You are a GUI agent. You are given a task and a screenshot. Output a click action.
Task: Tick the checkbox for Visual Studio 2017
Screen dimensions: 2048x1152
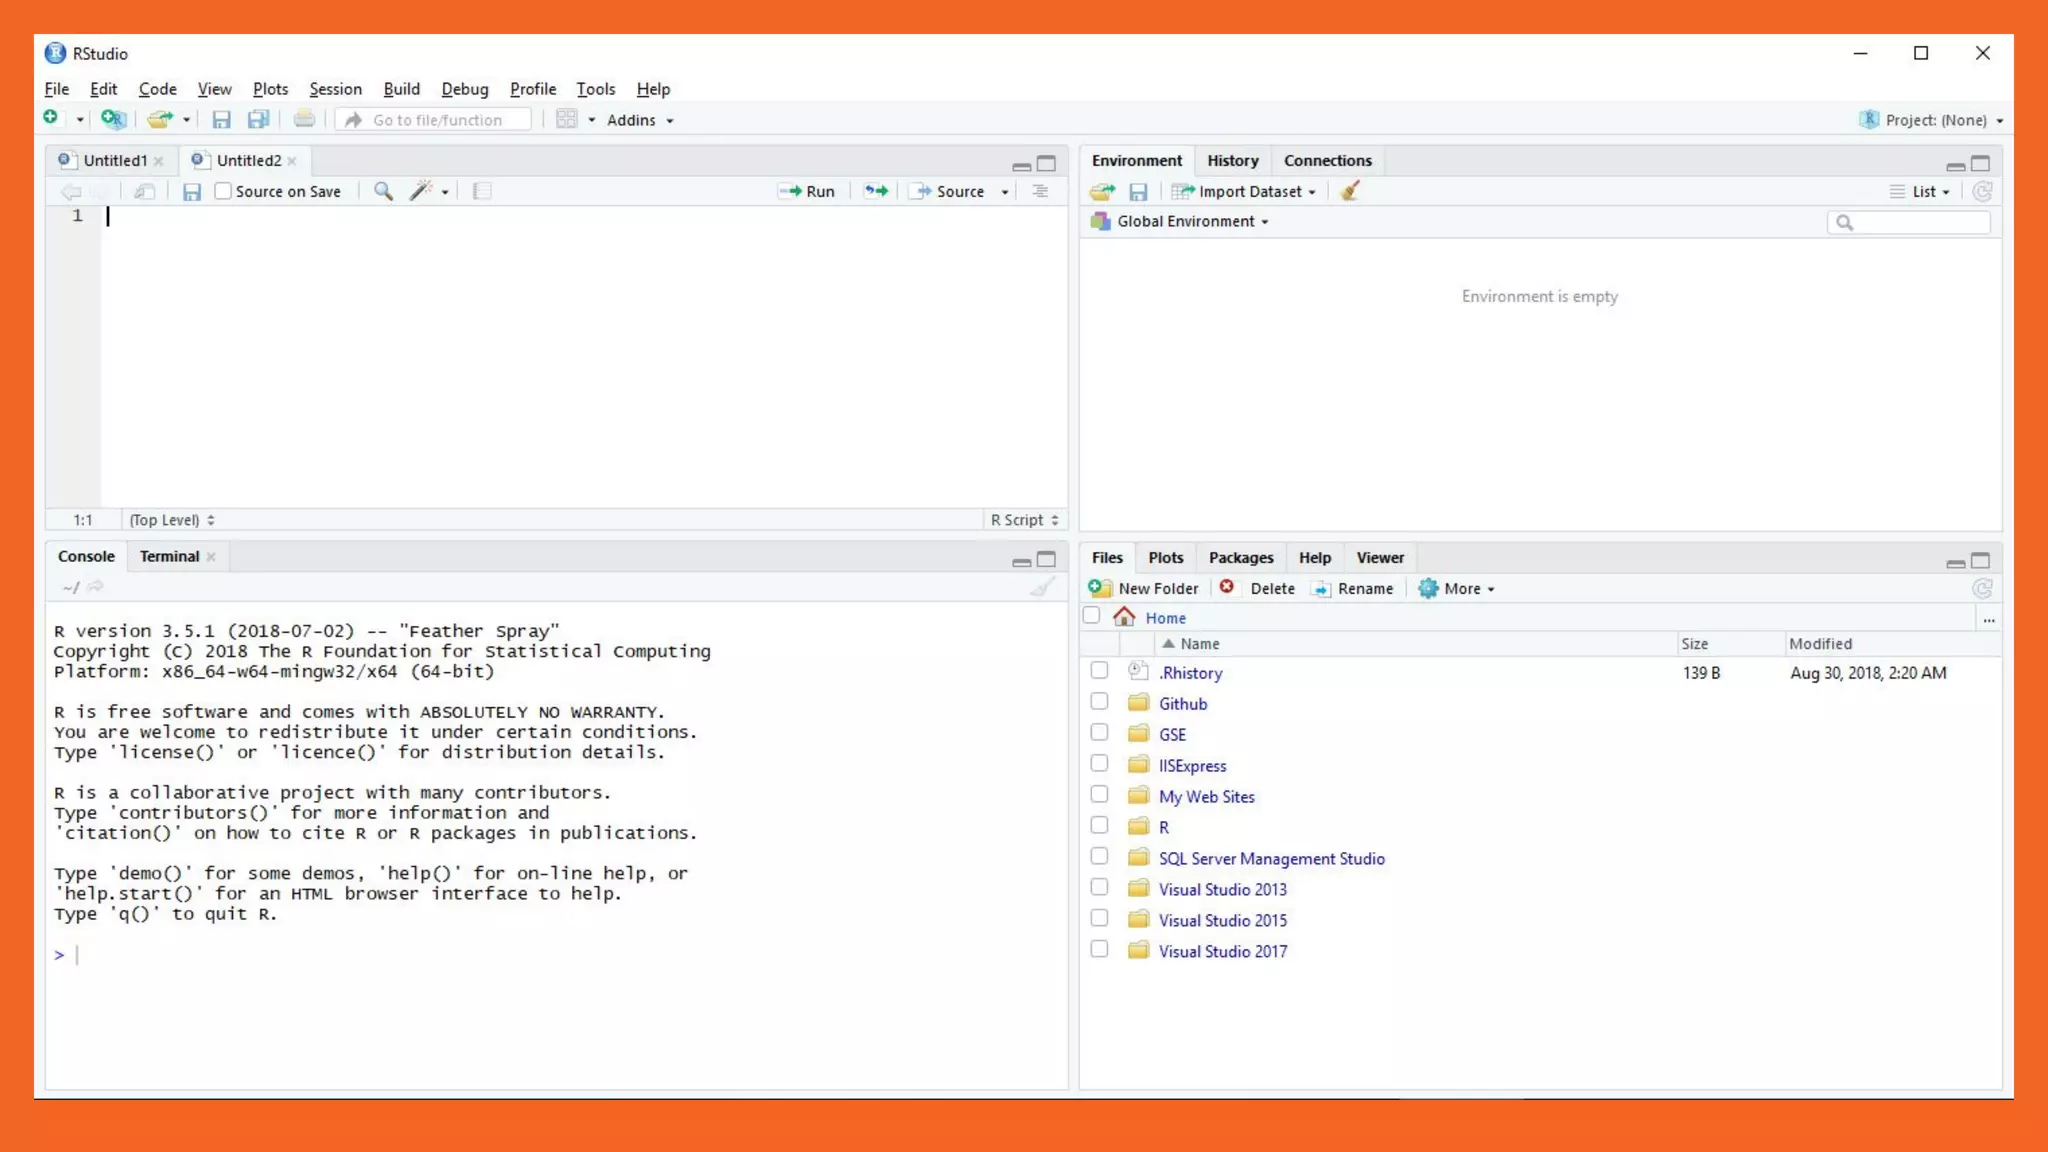pyautogui.click(x=1099, y=950)
